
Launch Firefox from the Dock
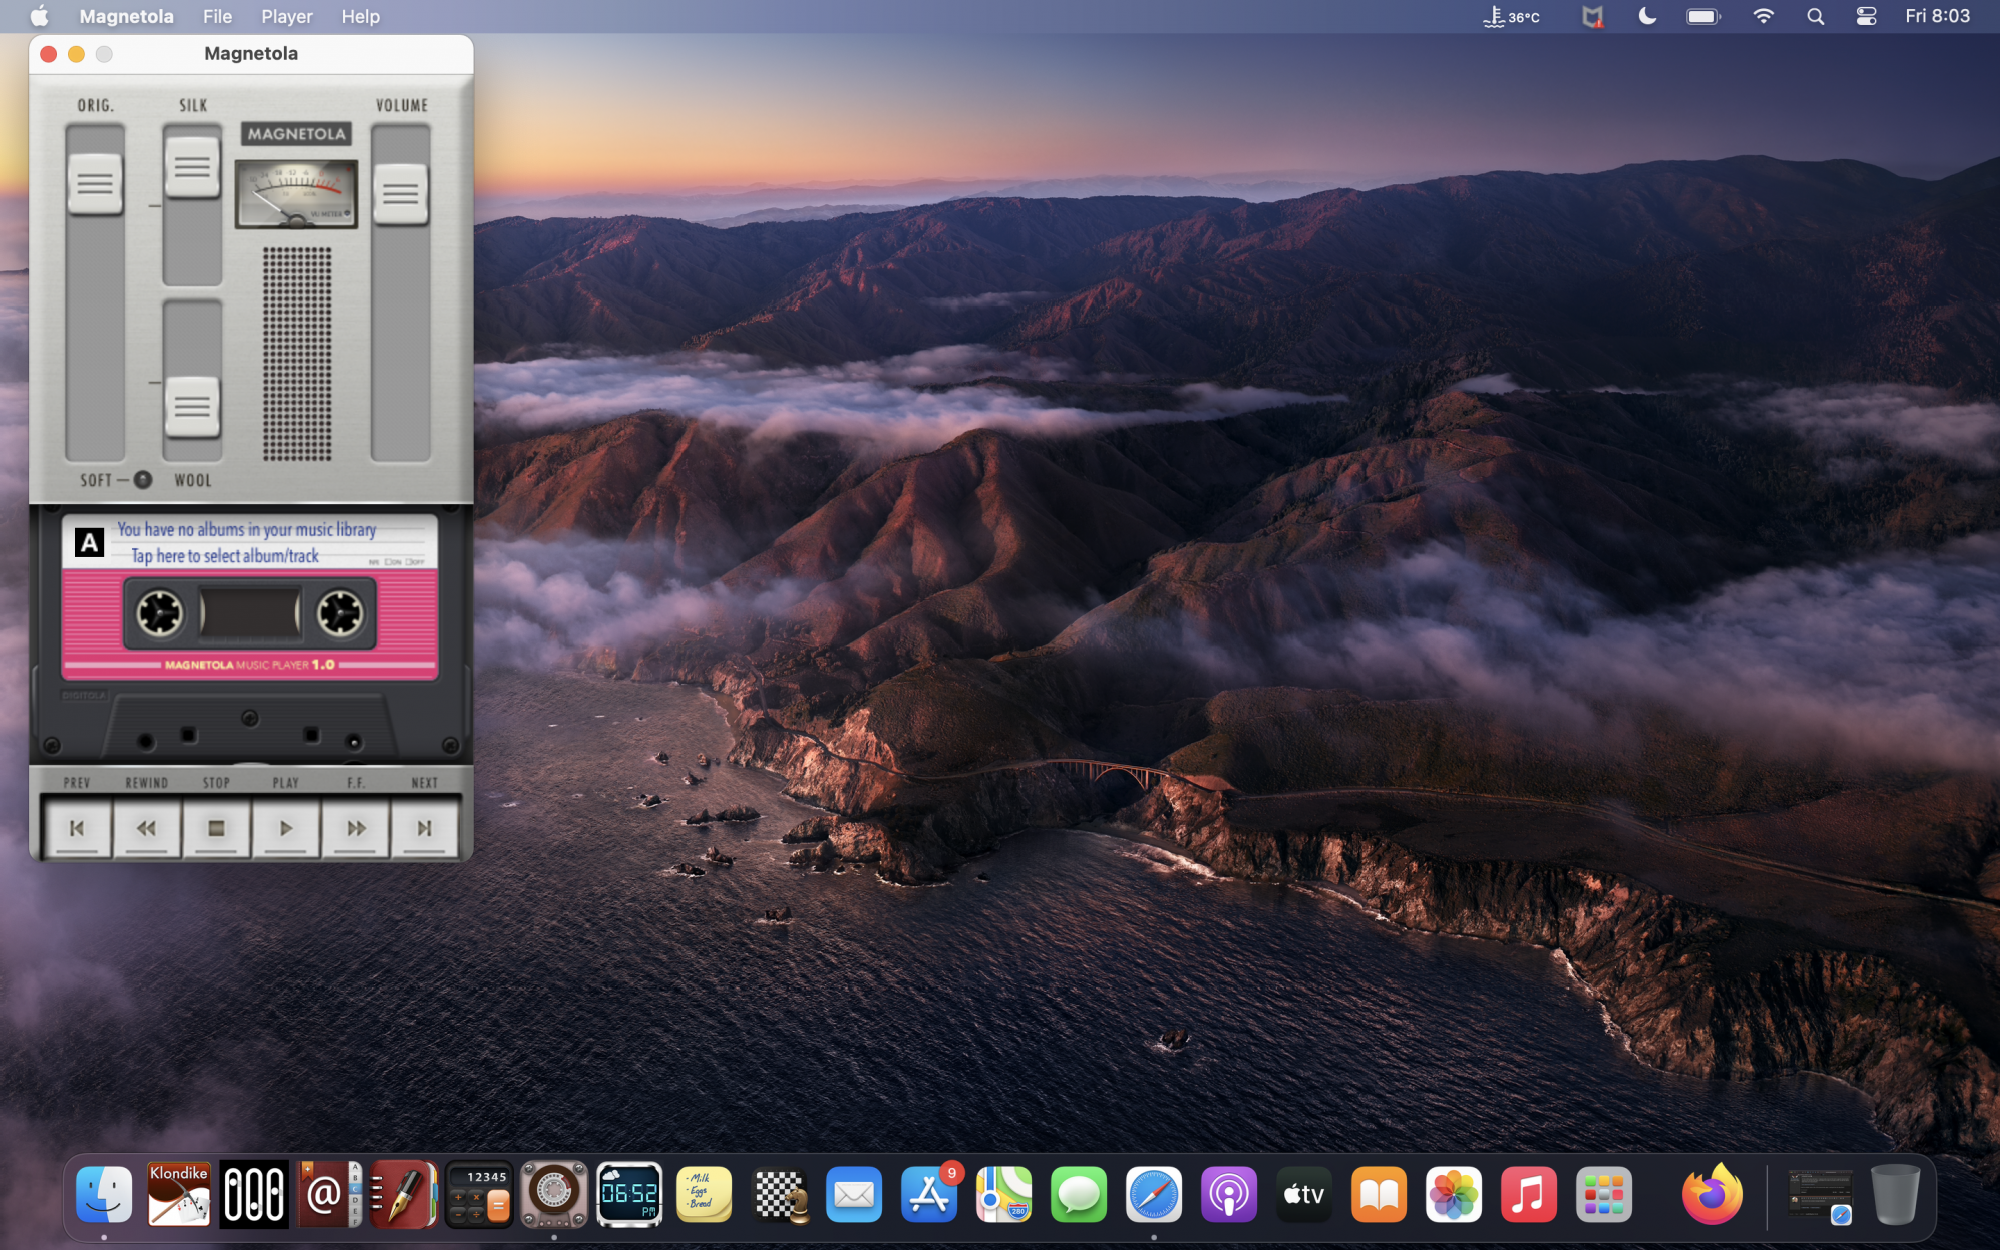pyautogui.click(x=1712, y=1194)
